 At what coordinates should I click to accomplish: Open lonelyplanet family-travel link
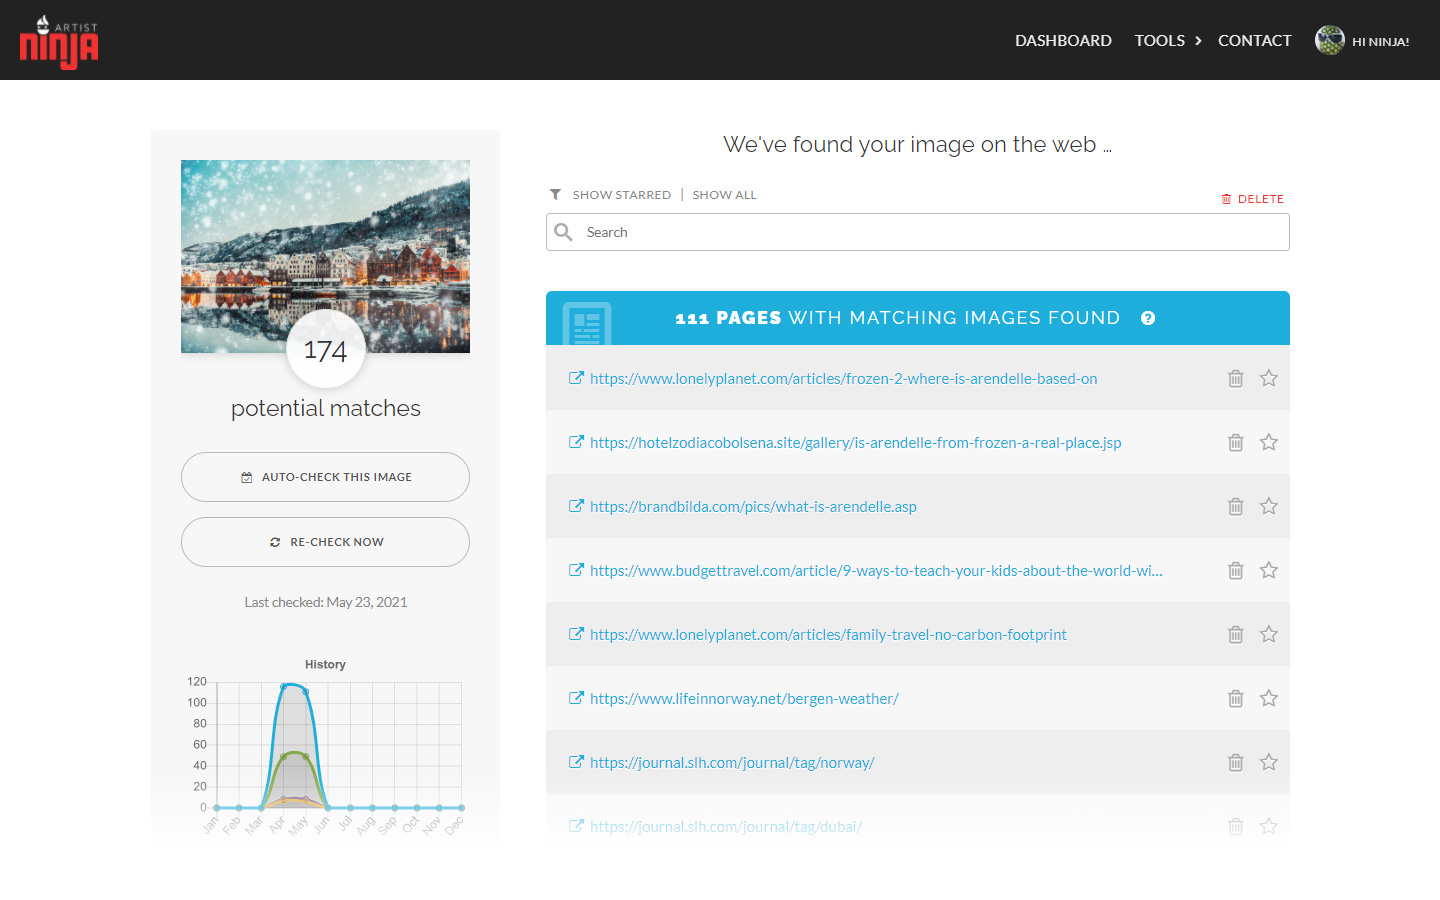pos(828,635)
